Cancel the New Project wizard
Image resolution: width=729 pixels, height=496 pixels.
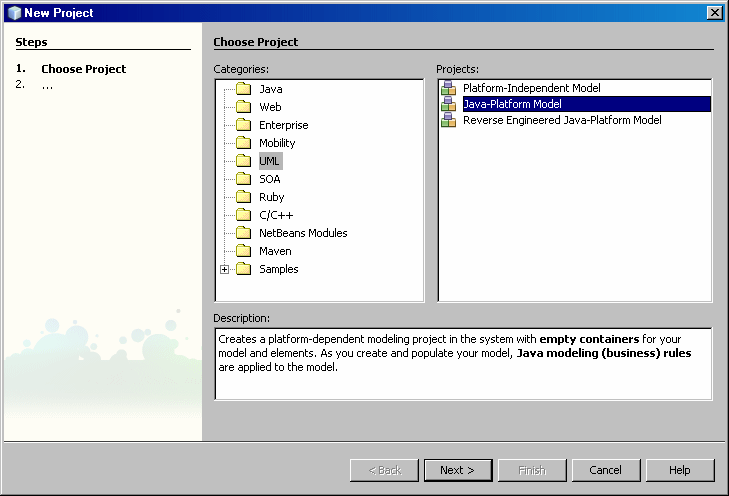[x=606, y=470]
